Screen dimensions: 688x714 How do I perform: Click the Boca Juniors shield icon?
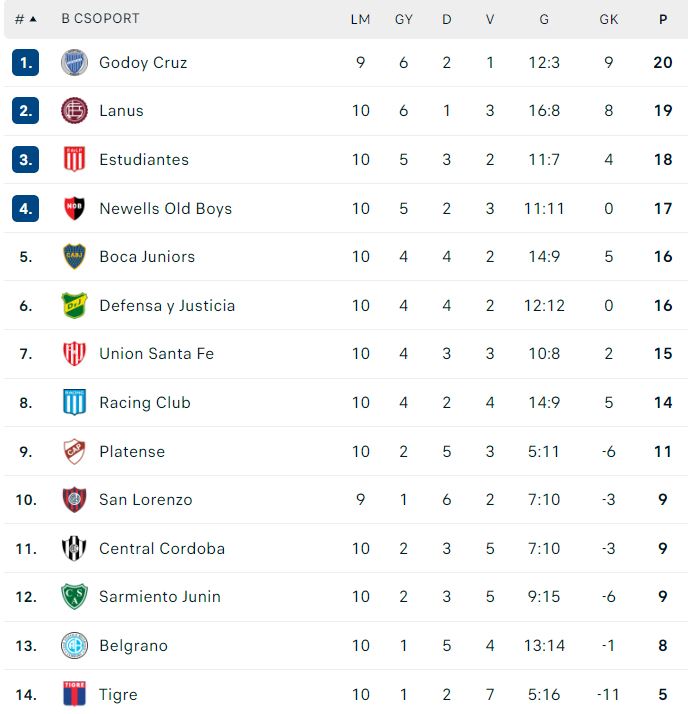[x=74, y=256]
